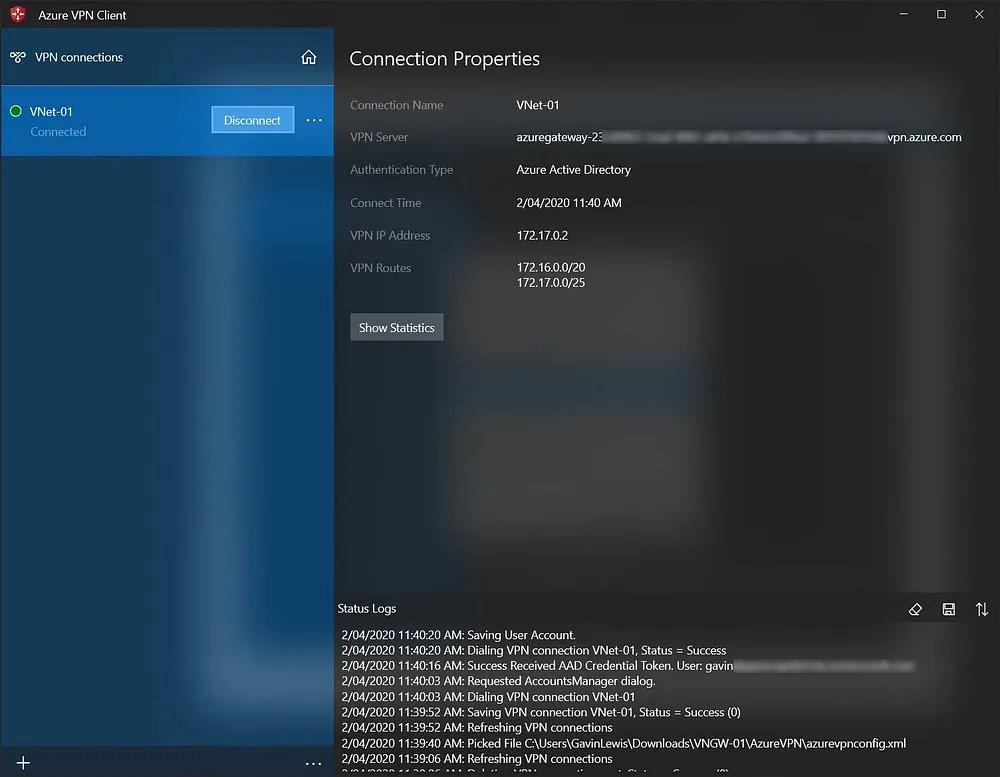Click log entry Saving VPN connection VNet-01
Image resolution: width=1000 pixels, height=777 pixels.
(541, 712)
